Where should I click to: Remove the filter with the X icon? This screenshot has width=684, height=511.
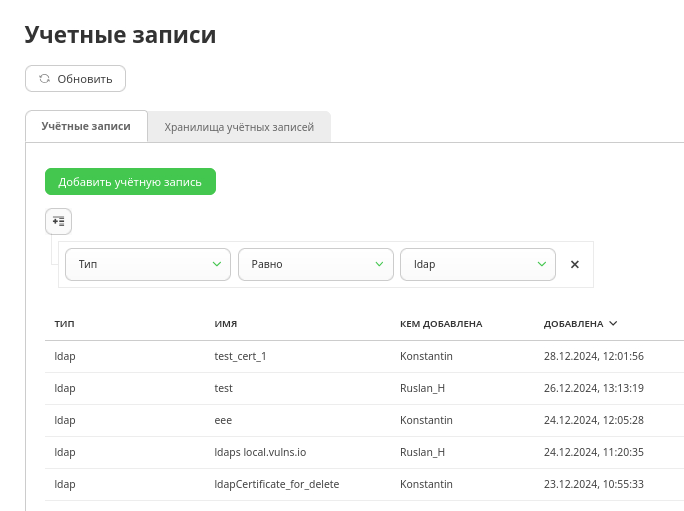(x=575, y=264)
